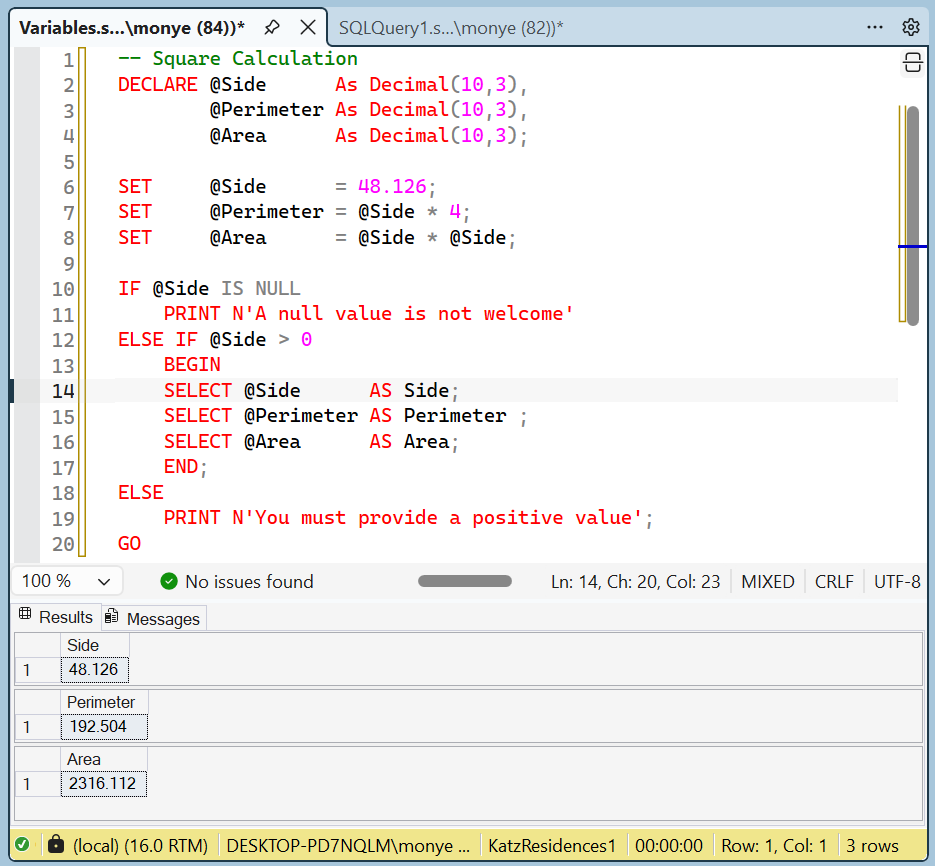Click IS NULL on line 10
The width and height of the screenshot is (935, 866).
point(261,289)
